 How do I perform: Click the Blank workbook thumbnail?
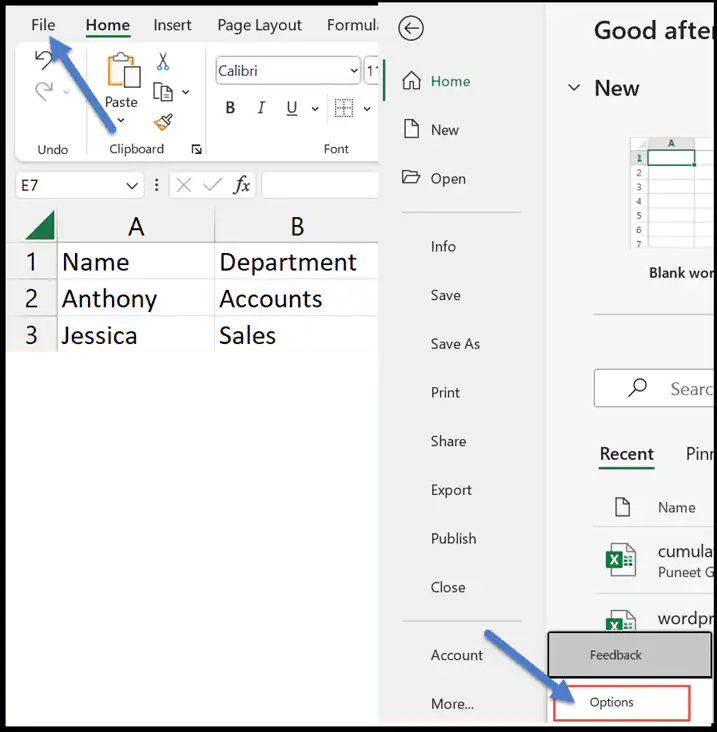click(671, 192)
